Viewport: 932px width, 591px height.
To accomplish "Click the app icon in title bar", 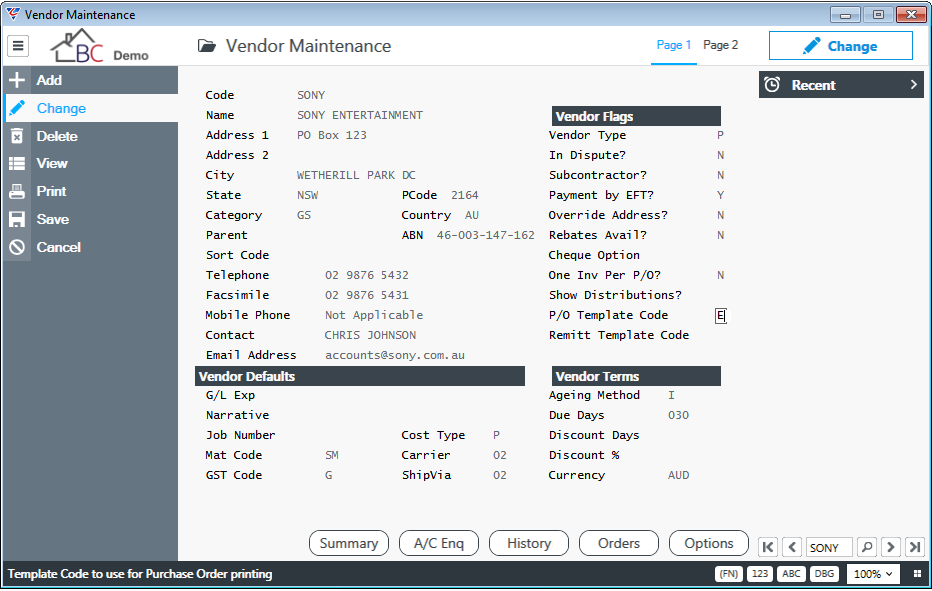I will [x=12, y=14].
